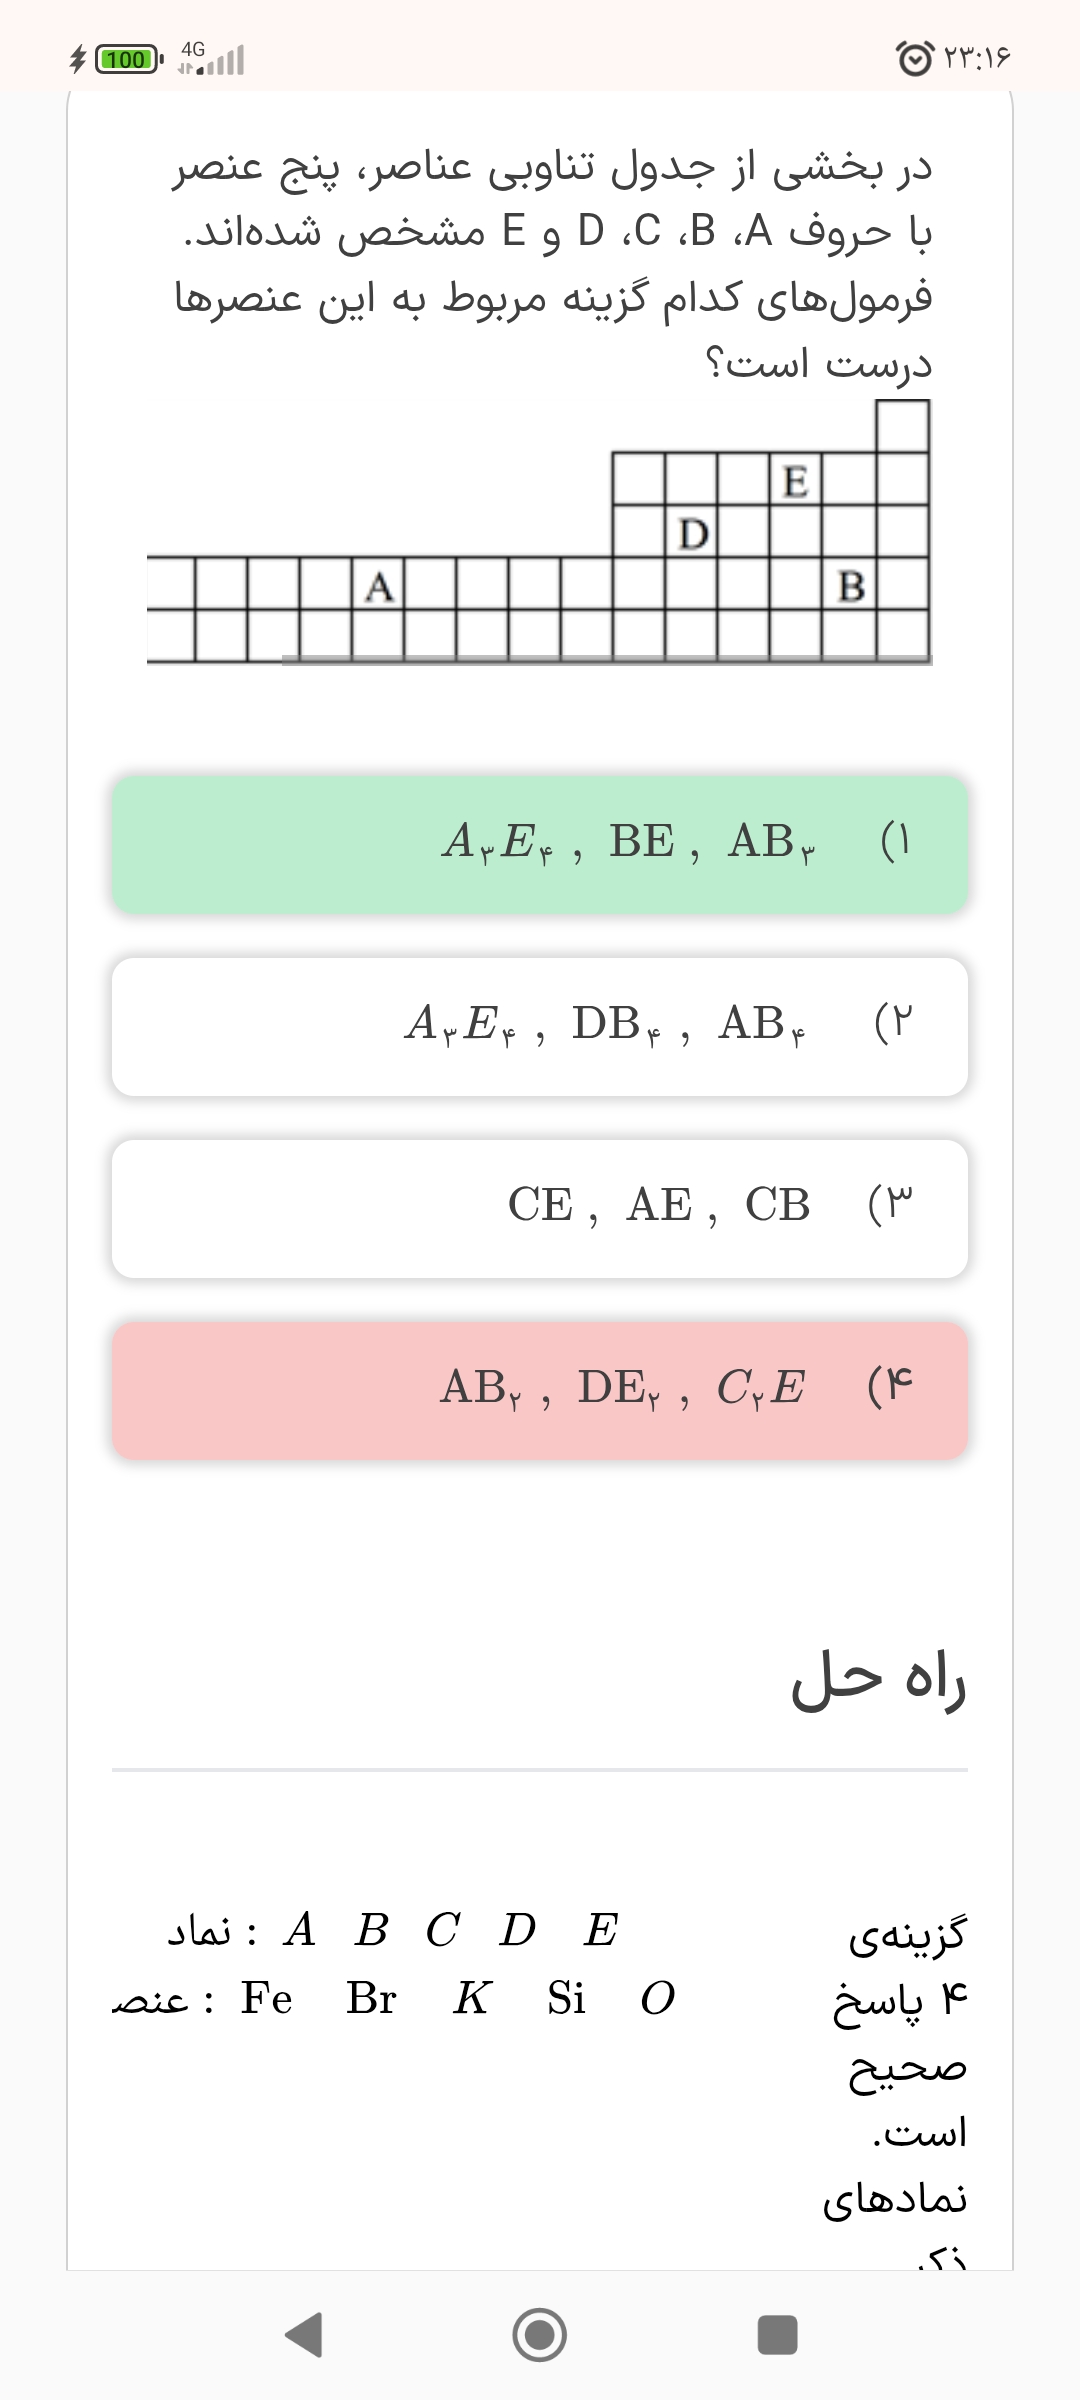Tap cell D in the periodic table

click(x=692, y=533)
